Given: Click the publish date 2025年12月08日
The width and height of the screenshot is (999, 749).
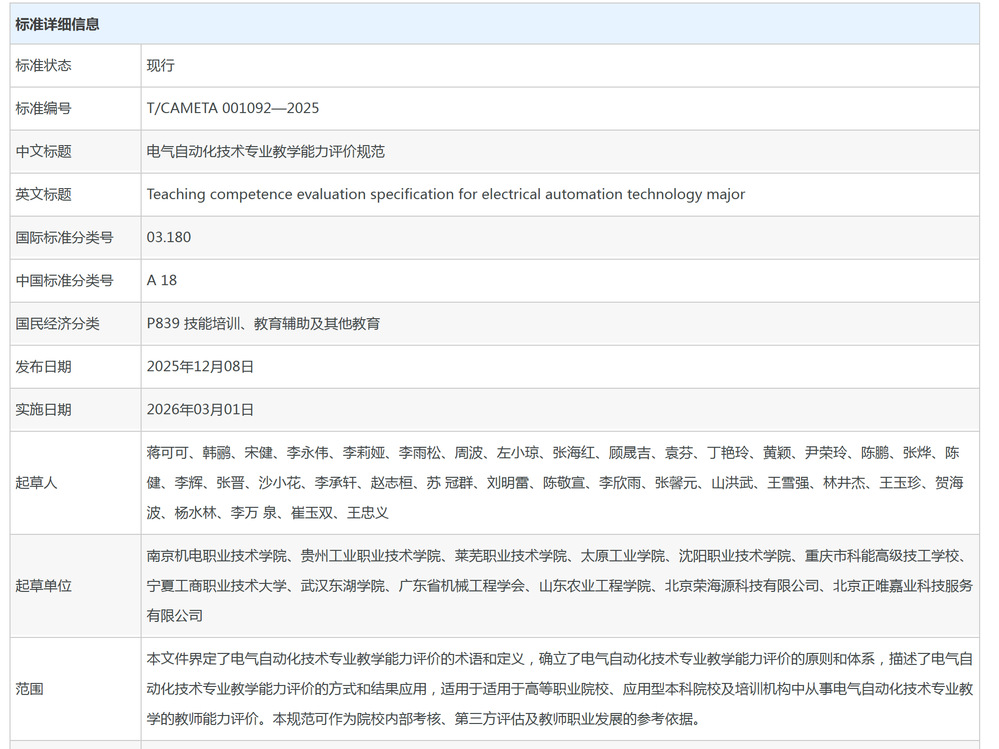Looking at the screenshot, I should click(200, 367).
